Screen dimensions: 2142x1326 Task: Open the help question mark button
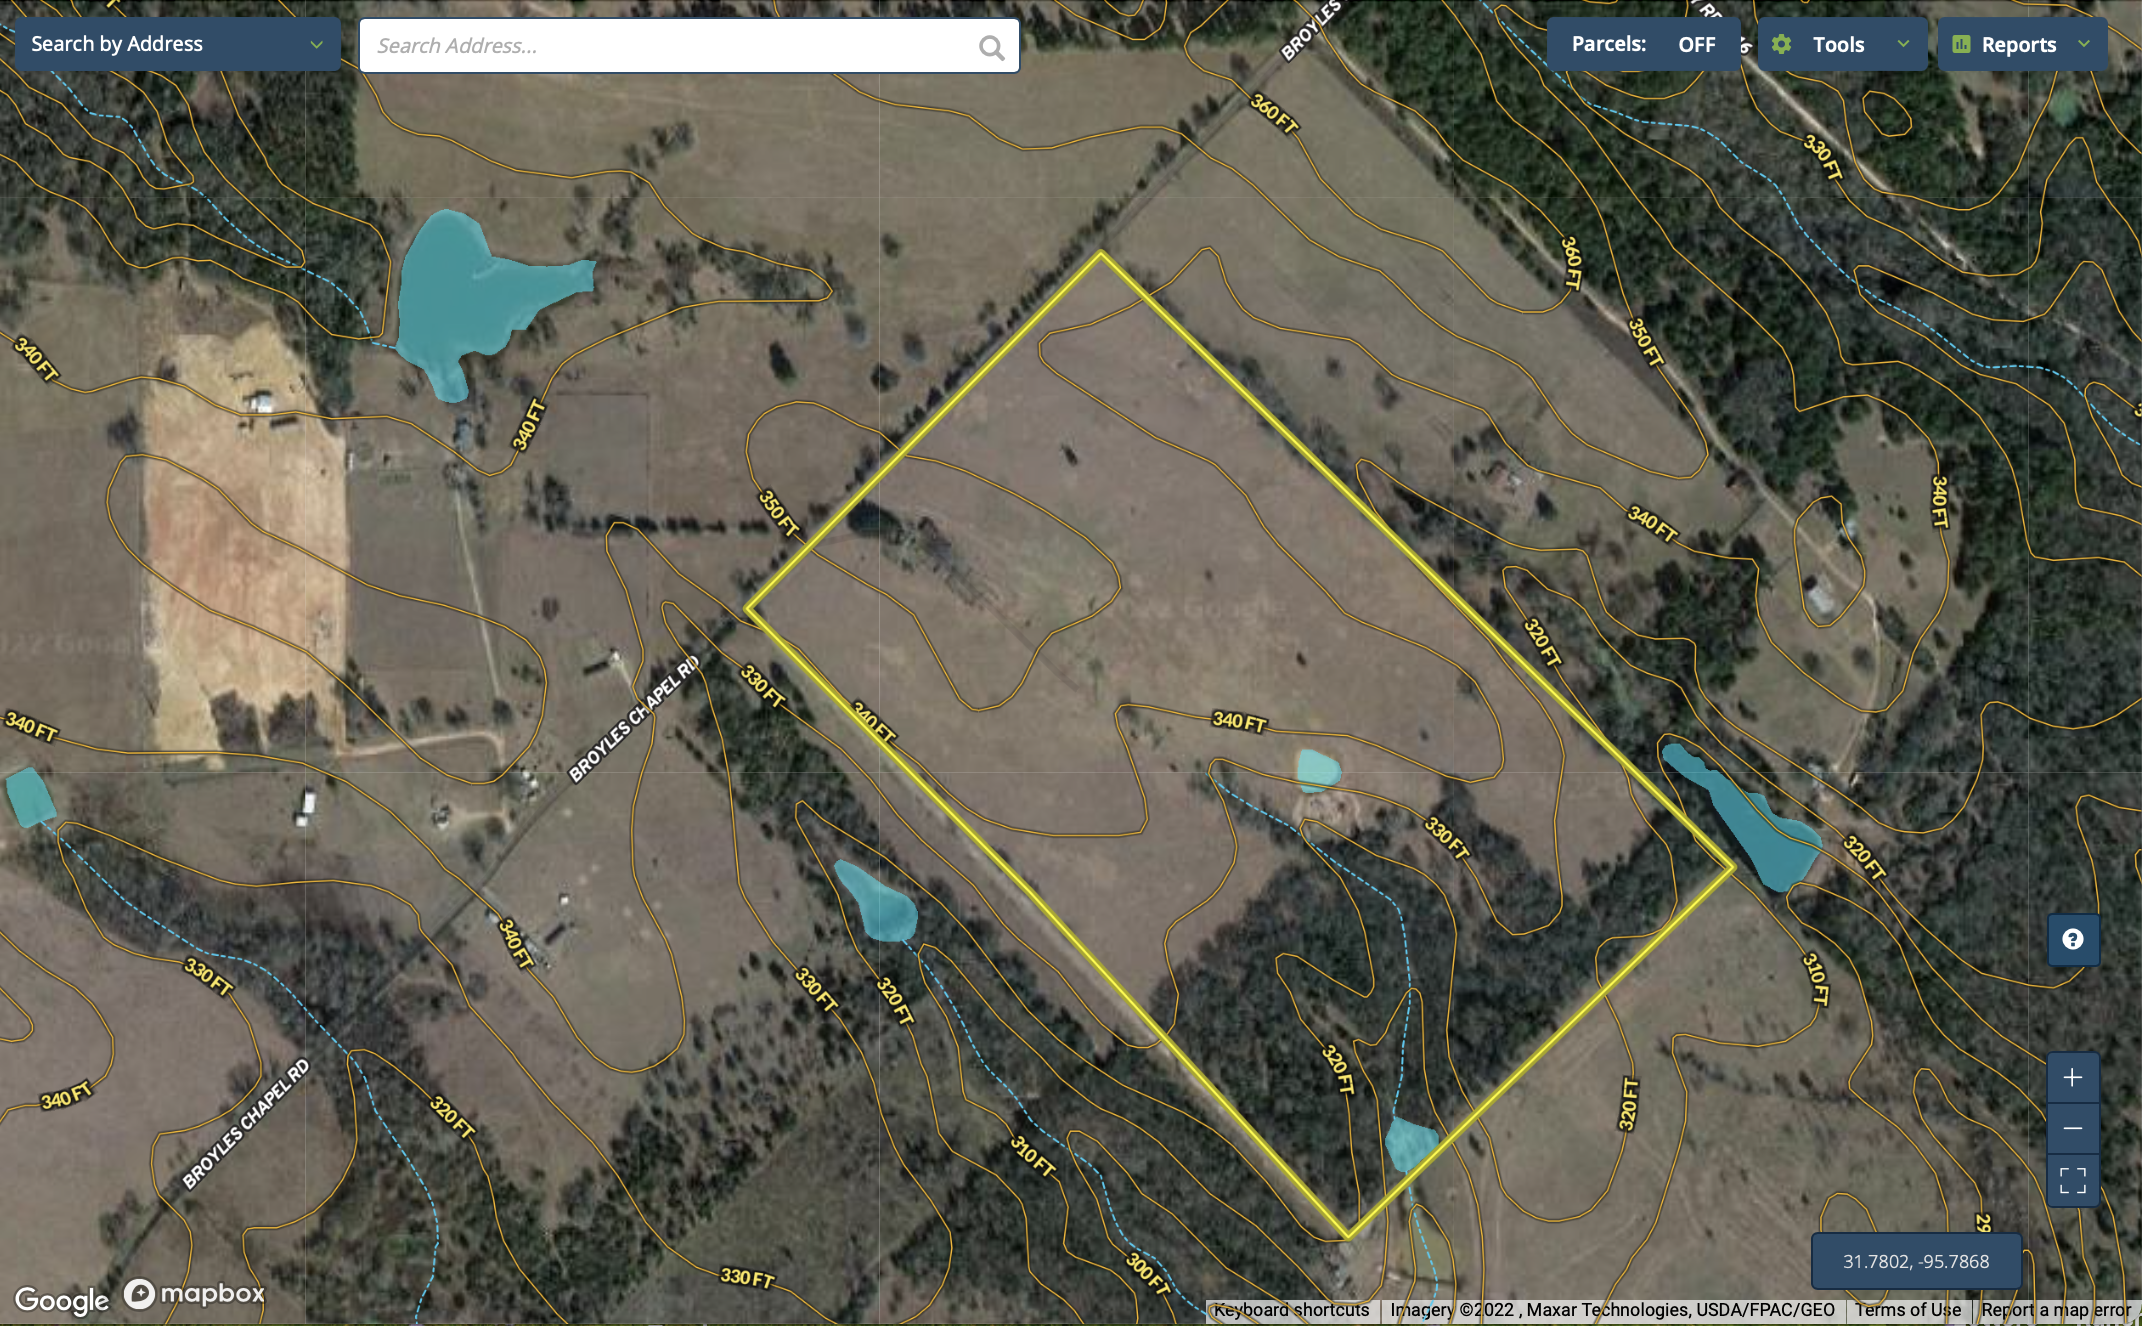click(x=2073, y=939)
